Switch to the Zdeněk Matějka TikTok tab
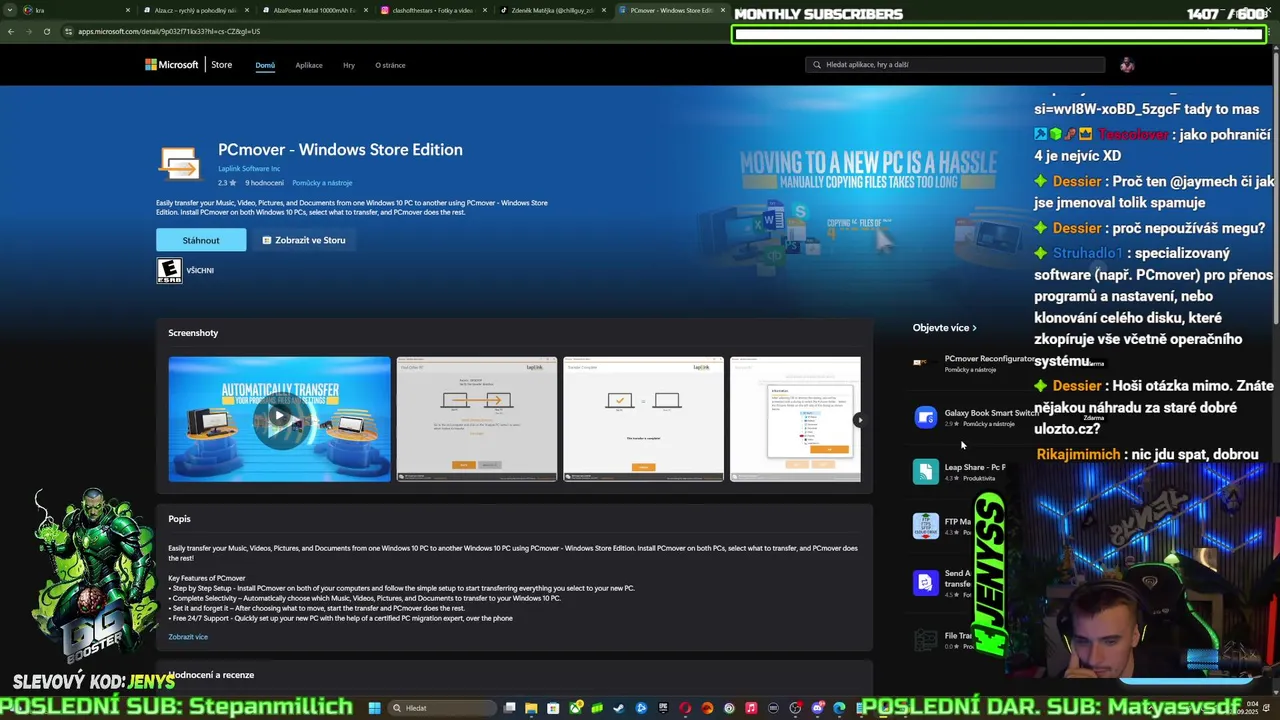Viewport: 1280px width, 720px height. tap(553, 10)
